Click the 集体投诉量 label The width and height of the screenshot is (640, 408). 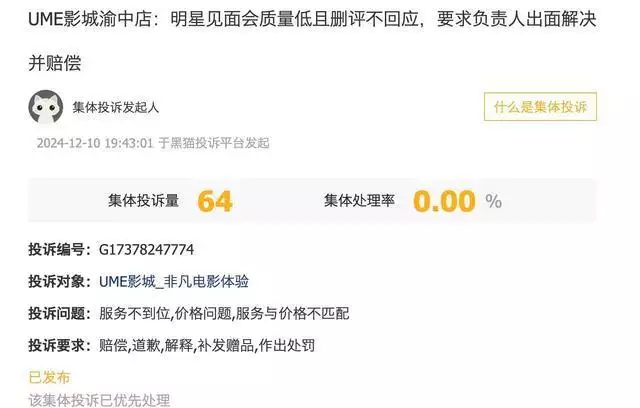pyautogui.click(x=144, y=201)
